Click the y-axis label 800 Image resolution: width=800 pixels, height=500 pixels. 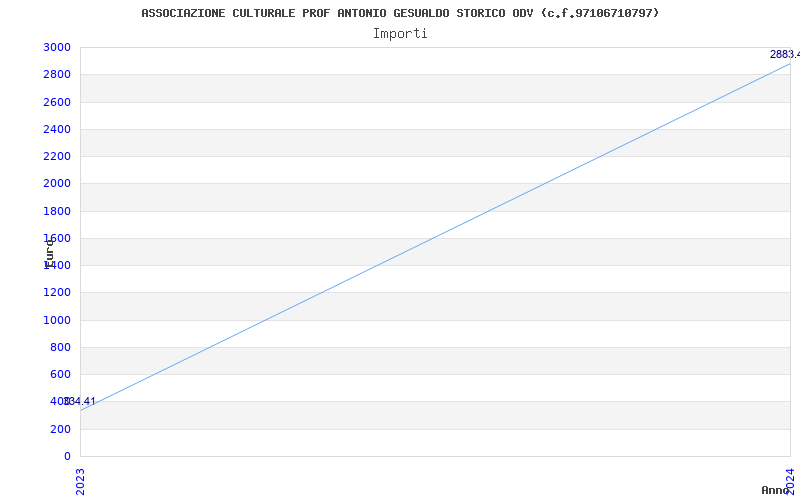pos(60,347)
